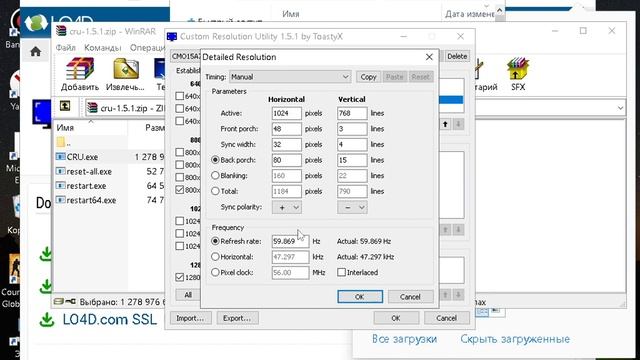Viewport: 640px width, 360px height.
Task: Click the Vertical Back porch field
Action: coord(352,160)
